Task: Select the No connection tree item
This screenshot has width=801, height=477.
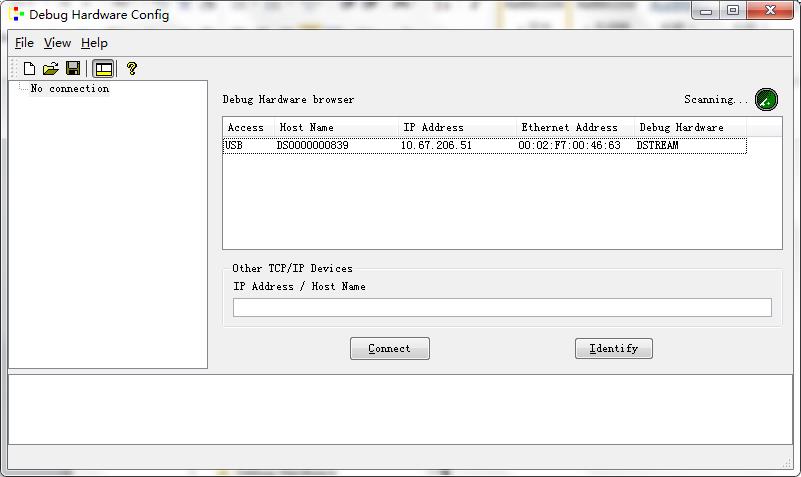Action: pyautogui.click(x=69, y=88)
